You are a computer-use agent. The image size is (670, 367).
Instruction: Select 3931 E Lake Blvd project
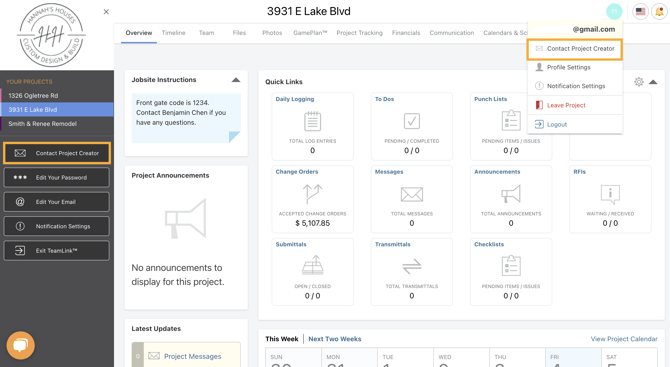[57, 110]
